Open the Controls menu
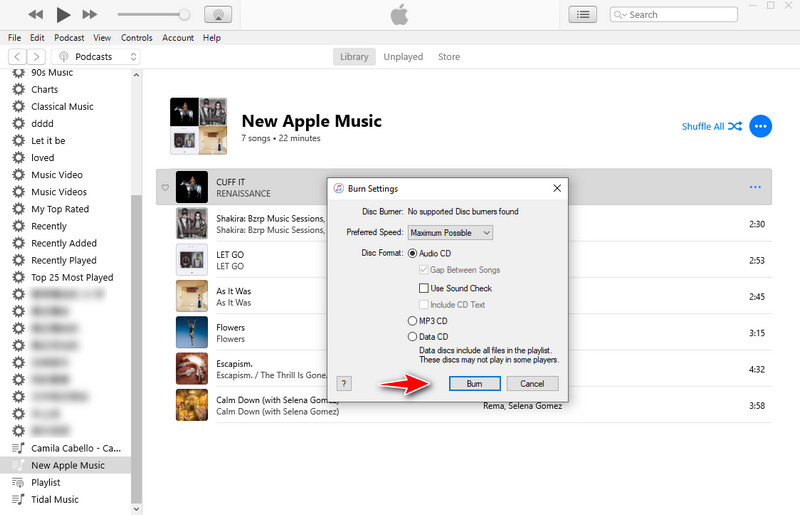Screen dimensions: 800x515 coord(136,38)
